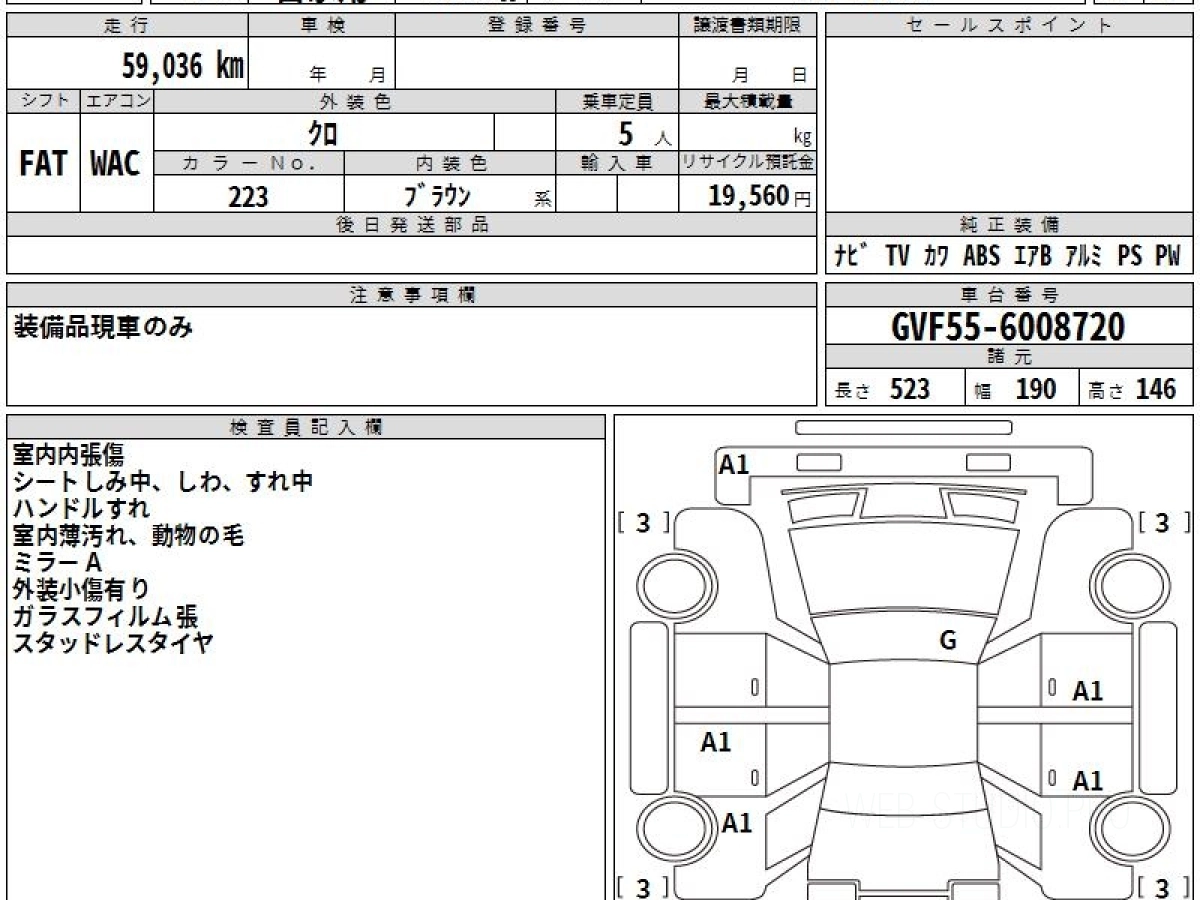Click the G mark on the windshield

(948, 641)
